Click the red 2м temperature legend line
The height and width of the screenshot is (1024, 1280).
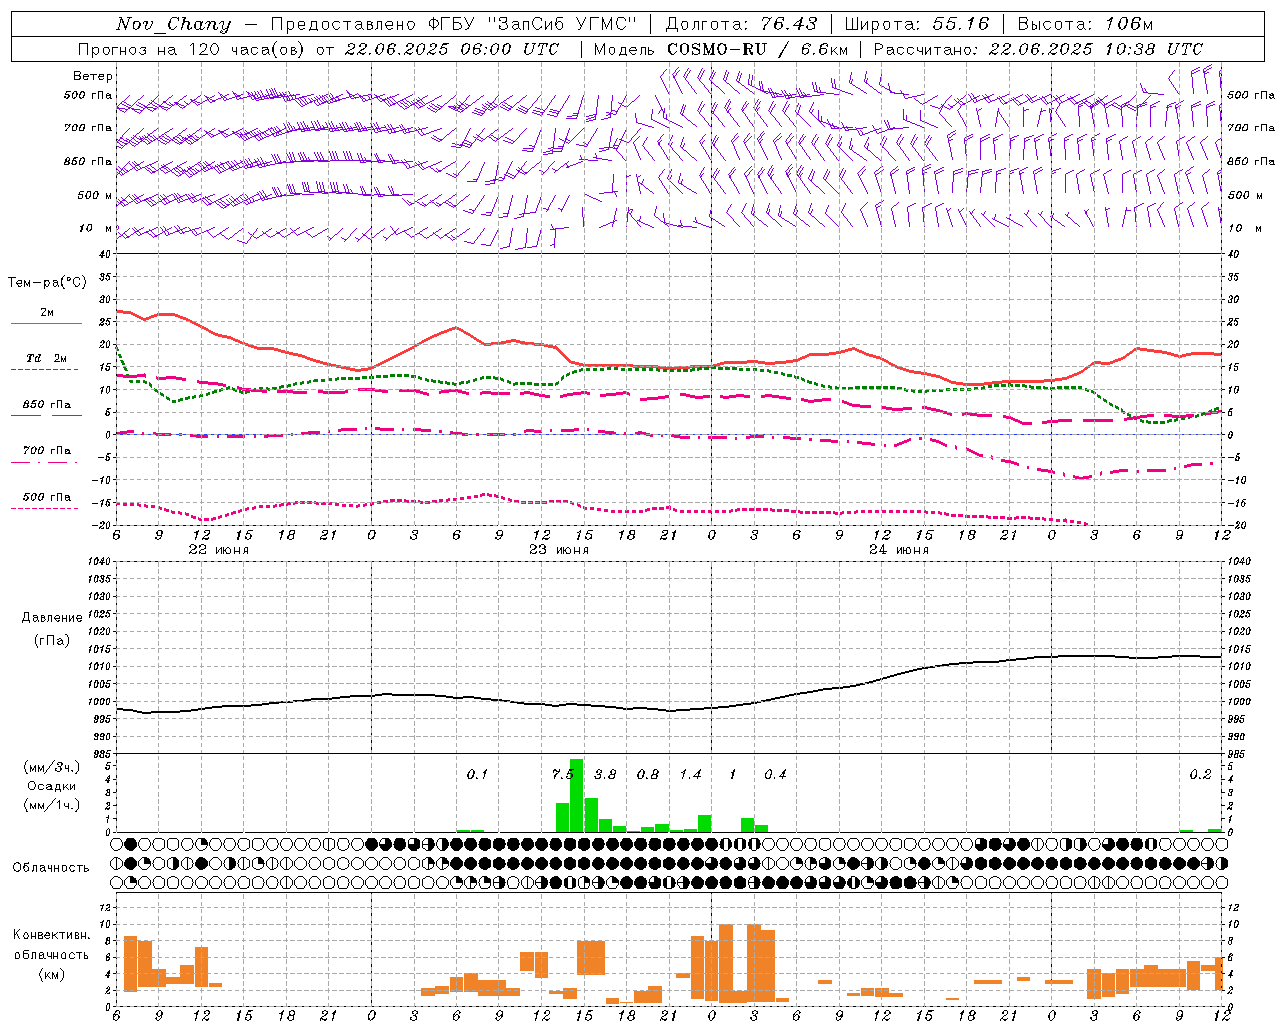pos(46,324)
